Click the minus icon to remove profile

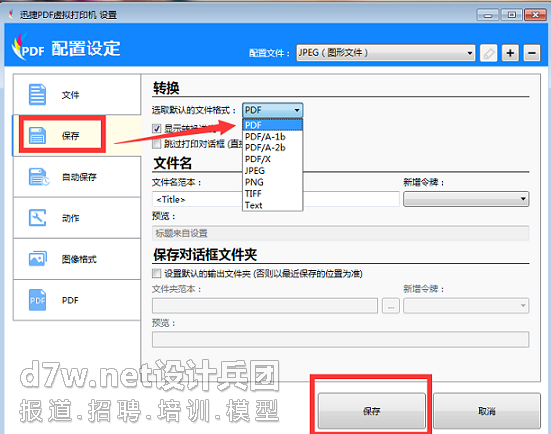(x=532, y=53)
